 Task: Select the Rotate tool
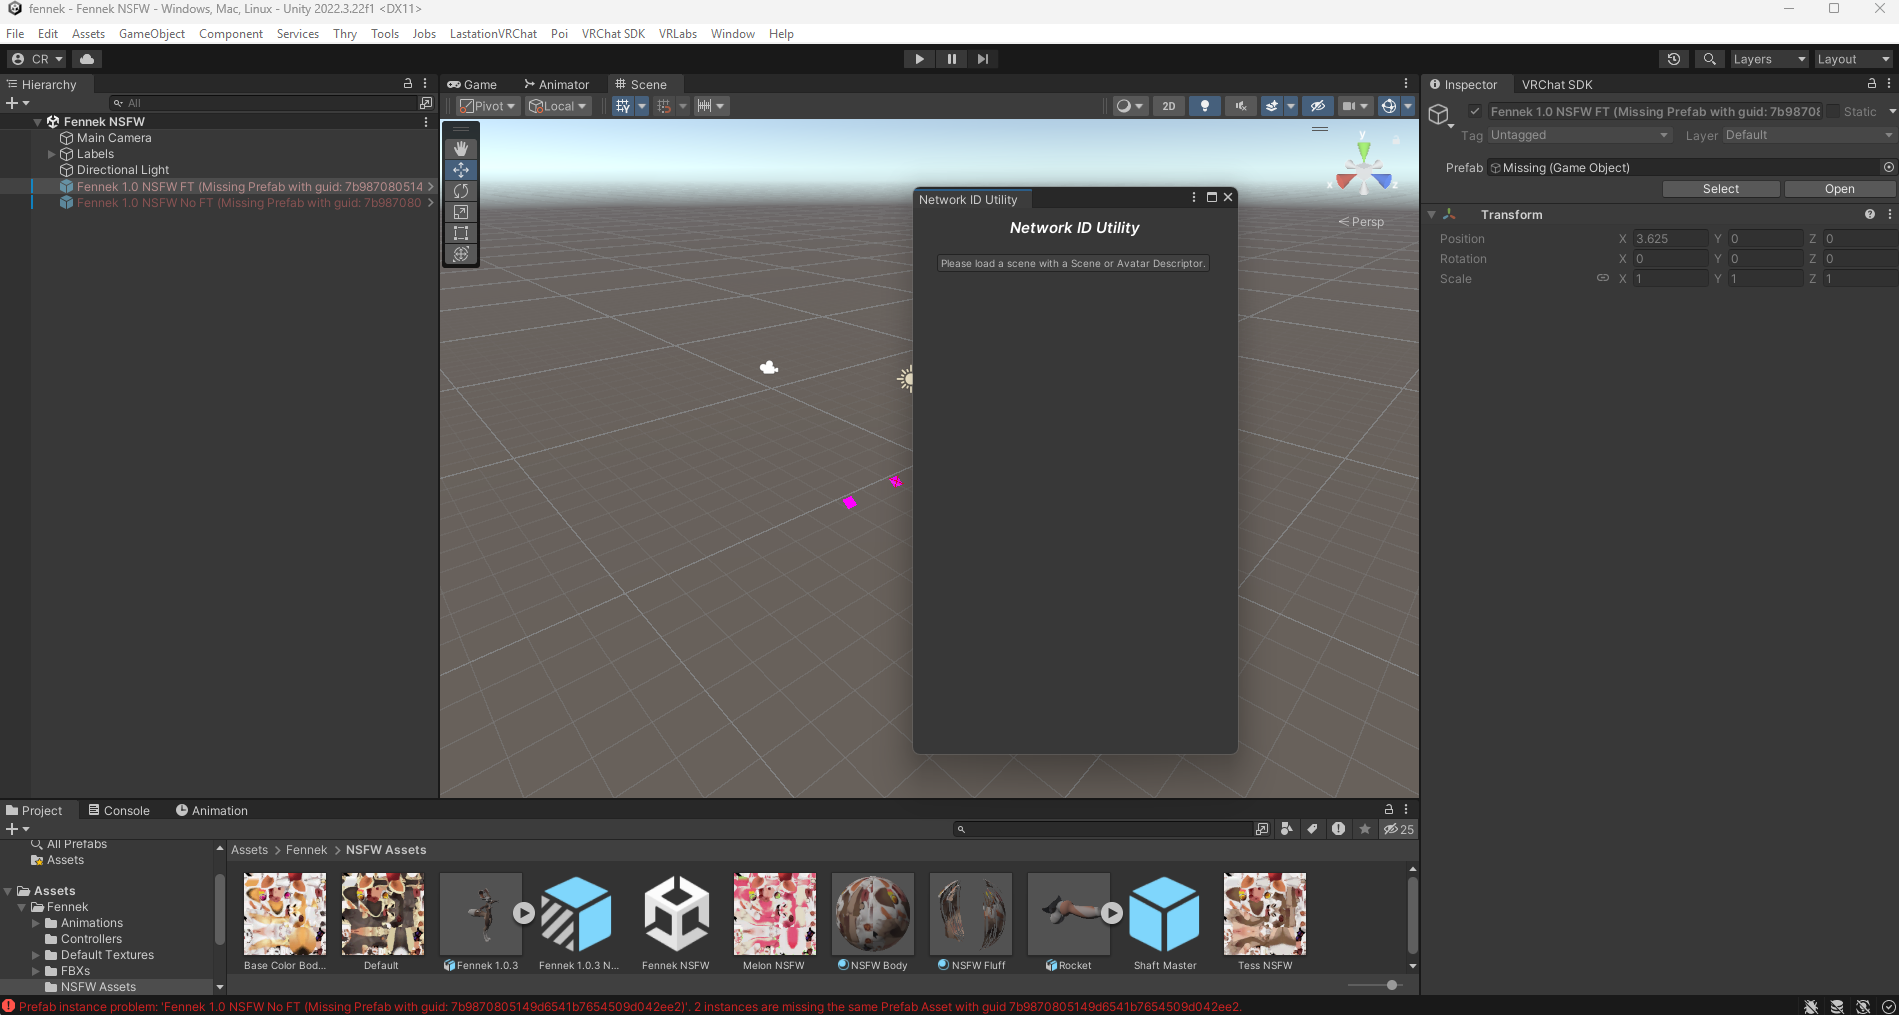click(x=461, y=191)
